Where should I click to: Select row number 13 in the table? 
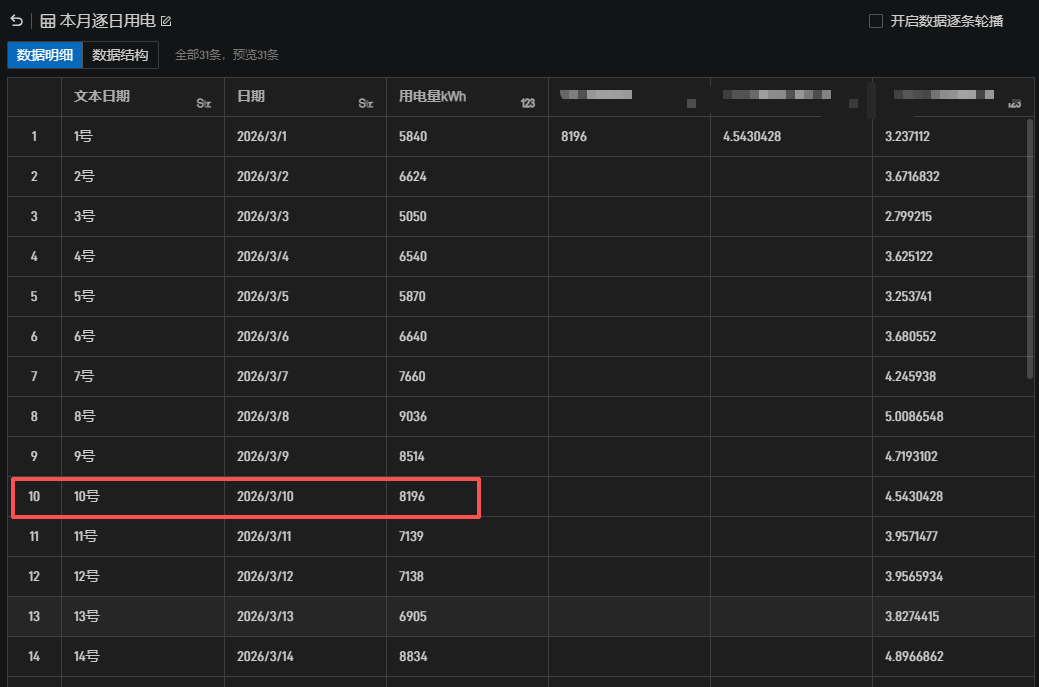34,616
